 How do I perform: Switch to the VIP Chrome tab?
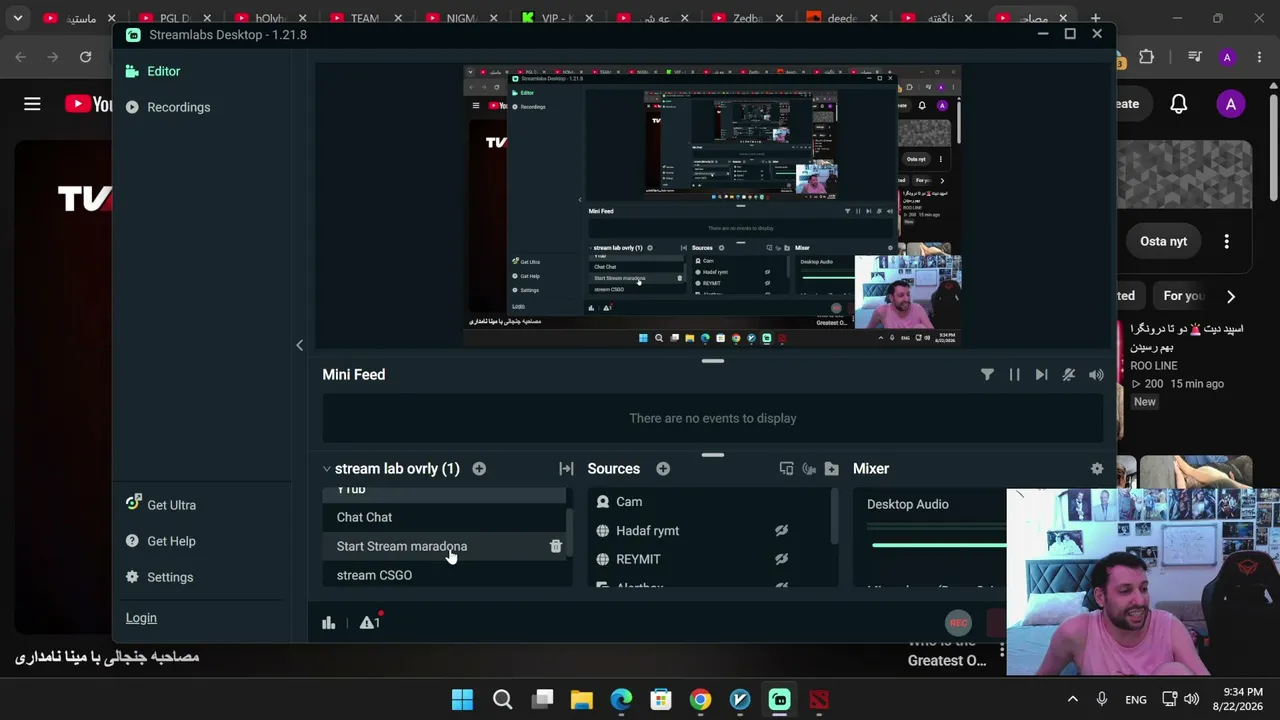point(557,18)
